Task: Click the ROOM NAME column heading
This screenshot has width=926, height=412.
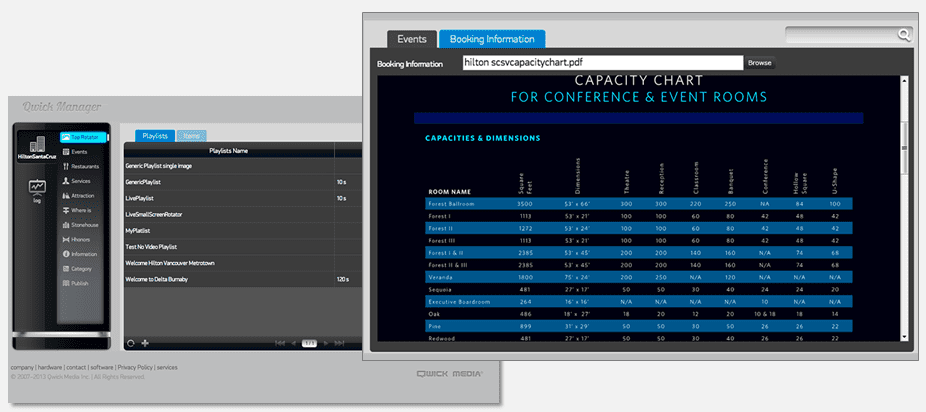Action: 449,192
